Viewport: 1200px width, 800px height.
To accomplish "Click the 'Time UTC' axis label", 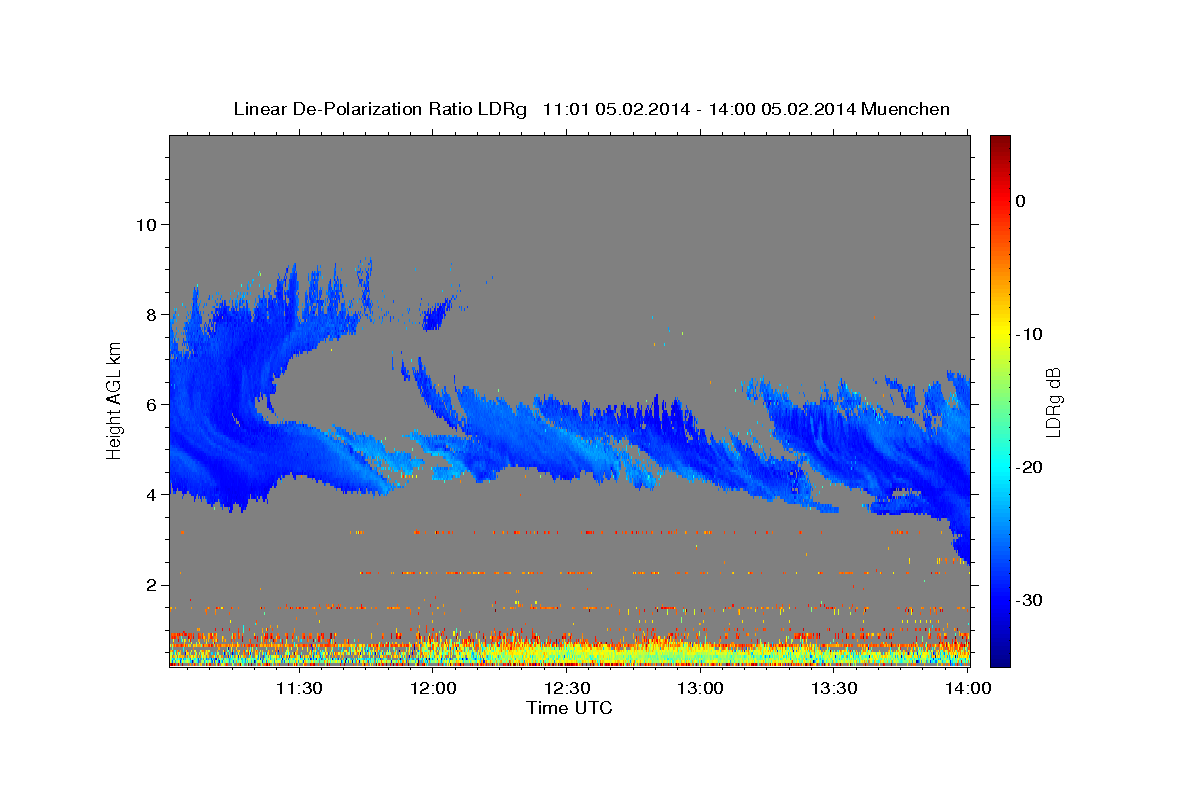I will tap(569, 708).
